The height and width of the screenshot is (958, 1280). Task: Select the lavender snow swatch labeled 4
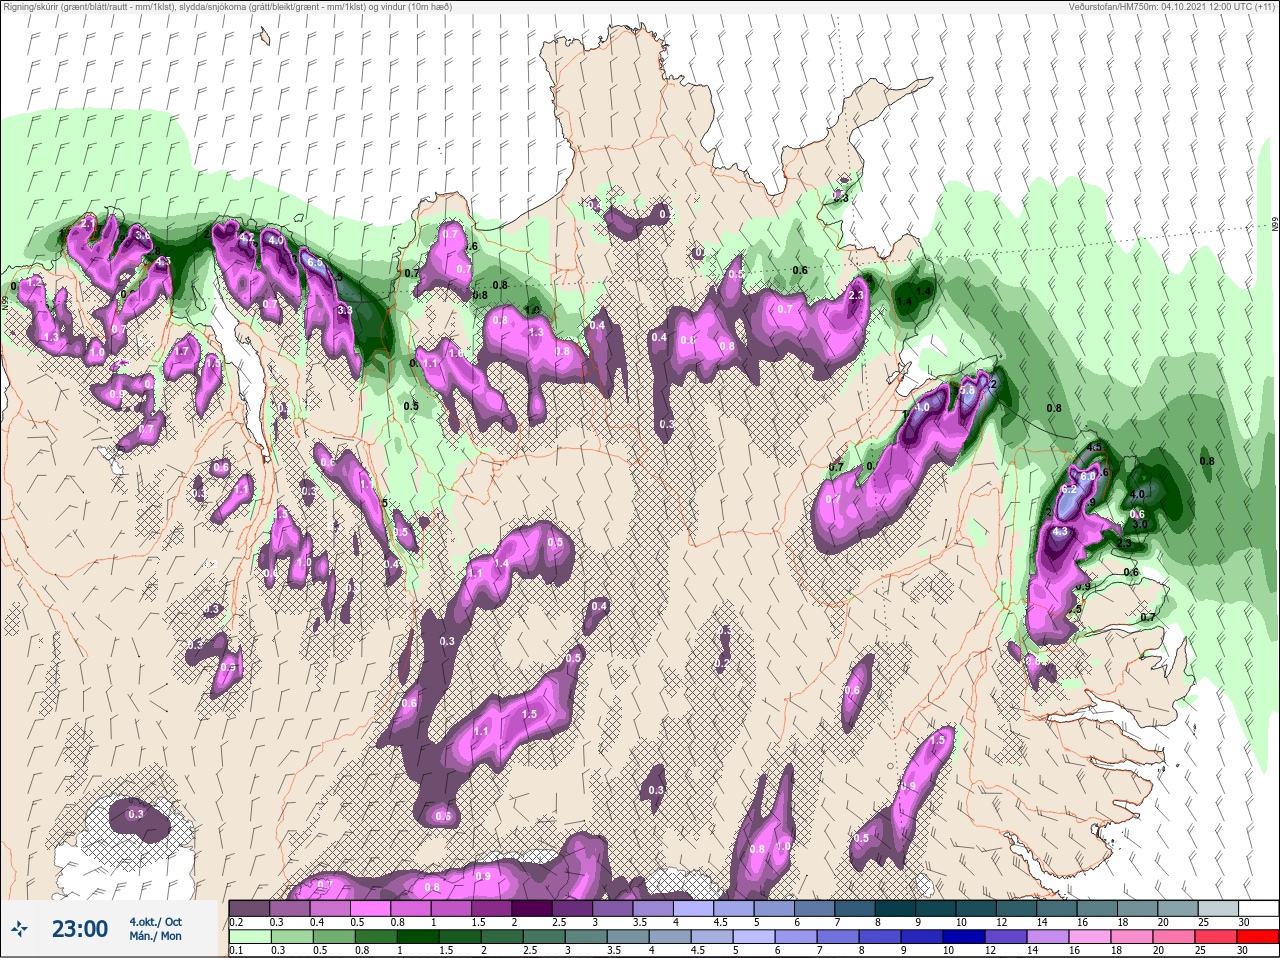tap(693, 908)
